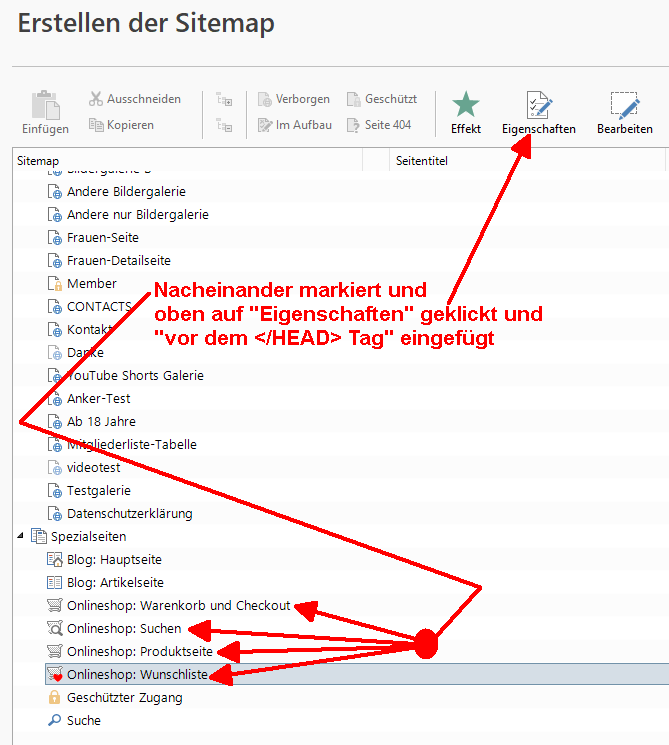Select Onlineshop: Warenkorb und Checkout page
669x745 pixels.
coord(178,606)
